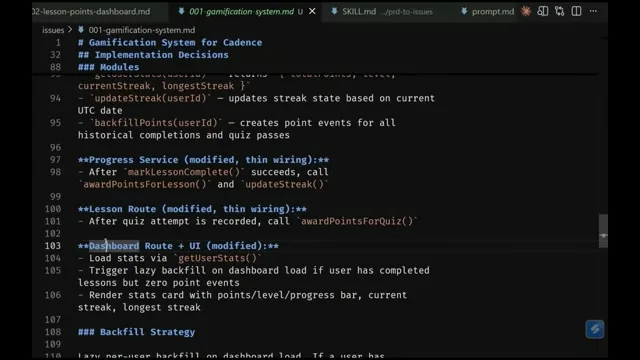Click the Backfill Strategy heading
Screen dimensions: 640x360
pyautogui.click(x=136, y=332)
